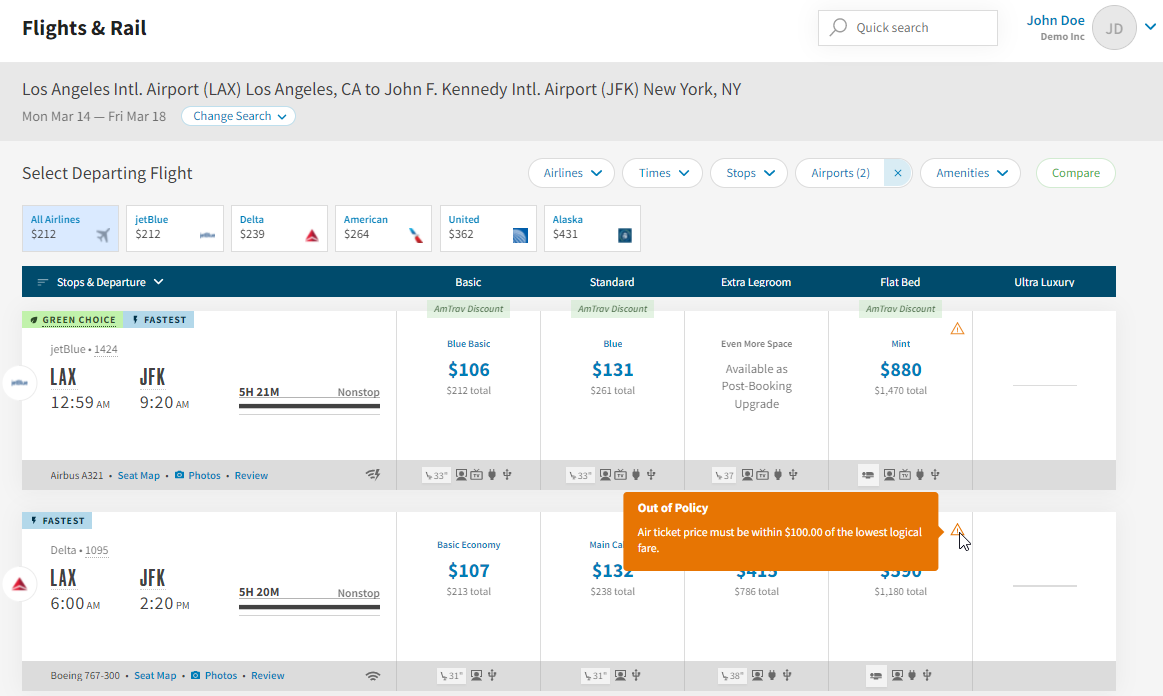Select the Alaska $431 airline tab
1163x696 pixels.
pyautogui.click(x=593, y=228)
